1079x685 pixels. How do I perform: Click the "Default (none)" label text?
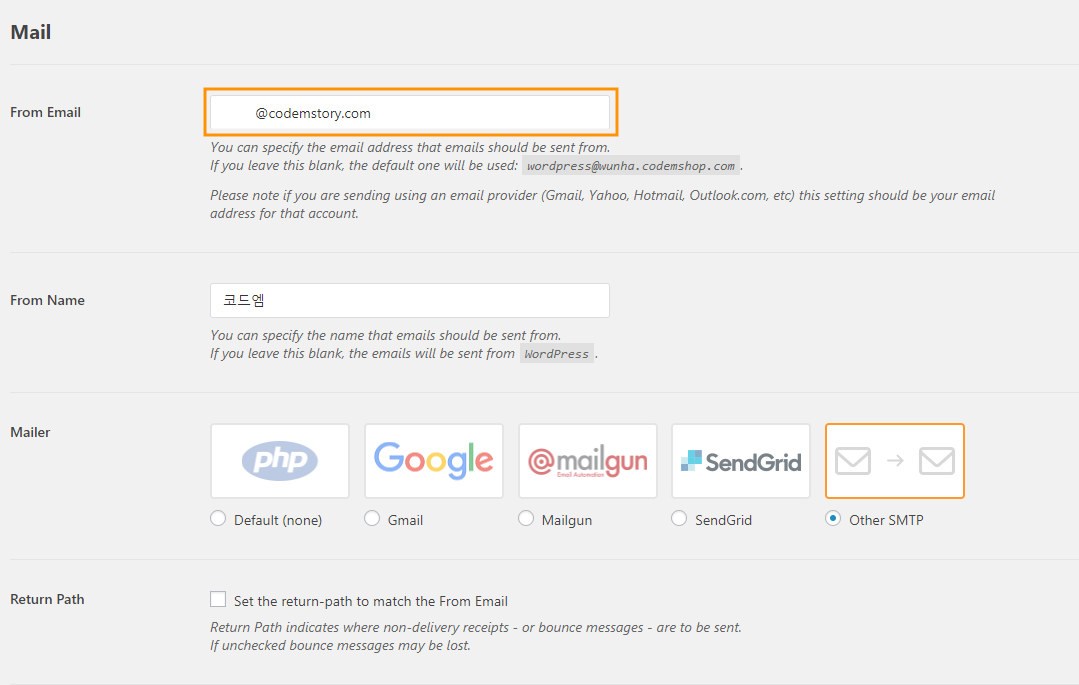(277, 520)
